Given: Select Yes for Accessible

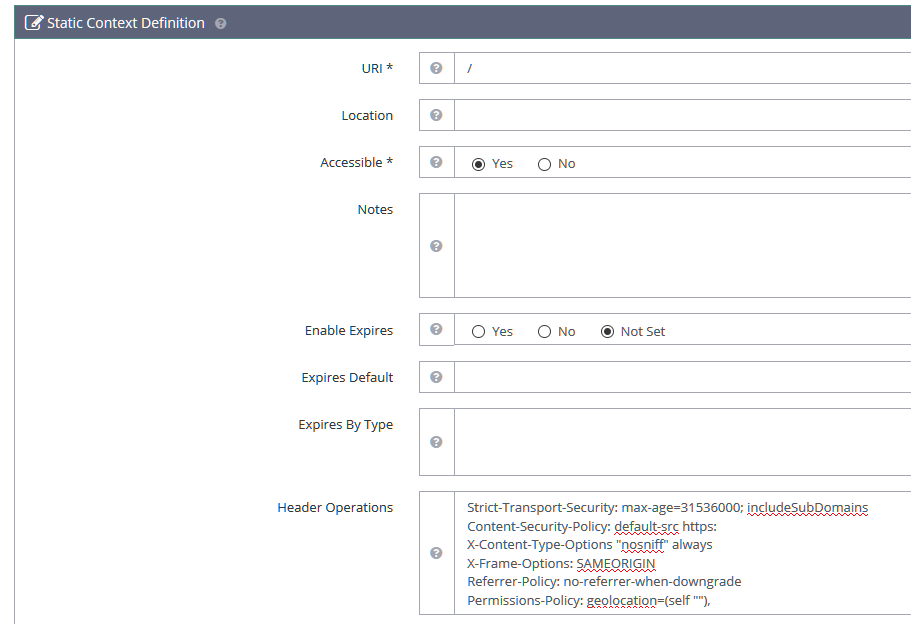Looking at the screenshot, I should (478, 164).
